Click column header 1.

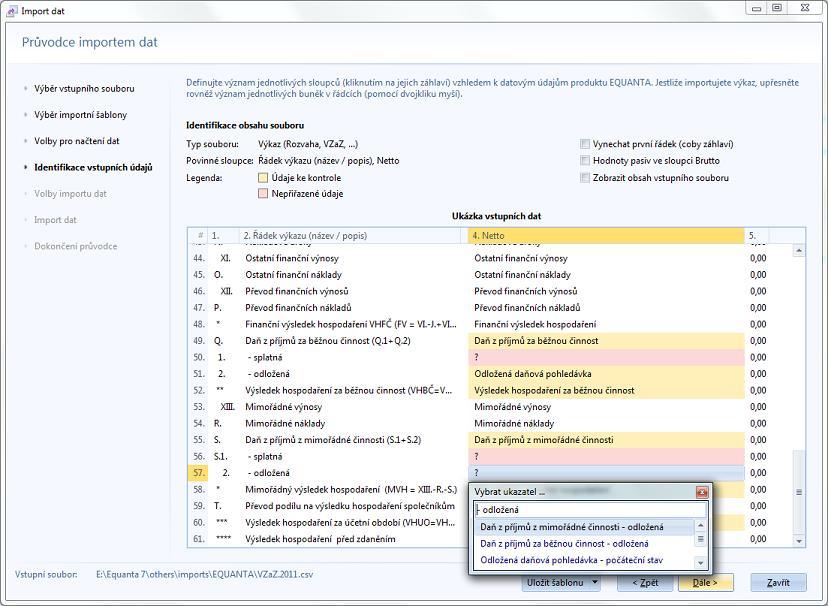click(223, 235)
